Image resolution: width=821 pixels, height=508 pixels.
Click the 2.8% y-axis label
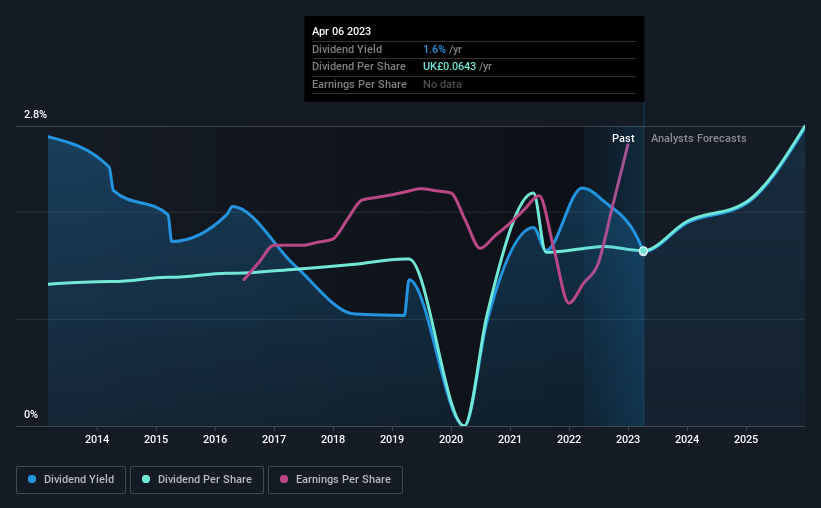coord(35,114)
